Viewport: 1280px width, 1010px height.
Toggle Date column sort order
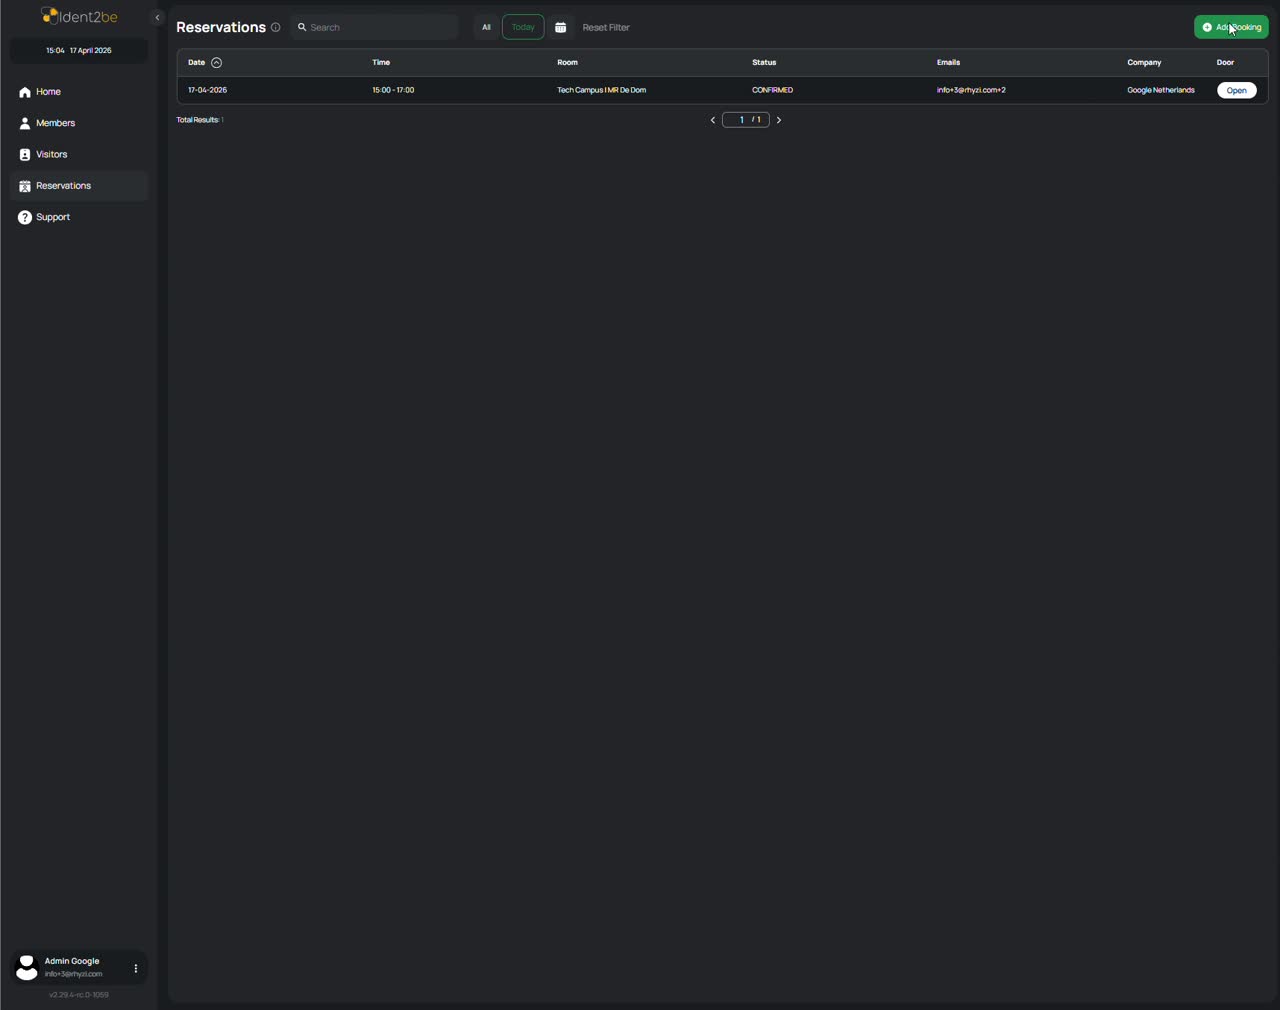216,63
